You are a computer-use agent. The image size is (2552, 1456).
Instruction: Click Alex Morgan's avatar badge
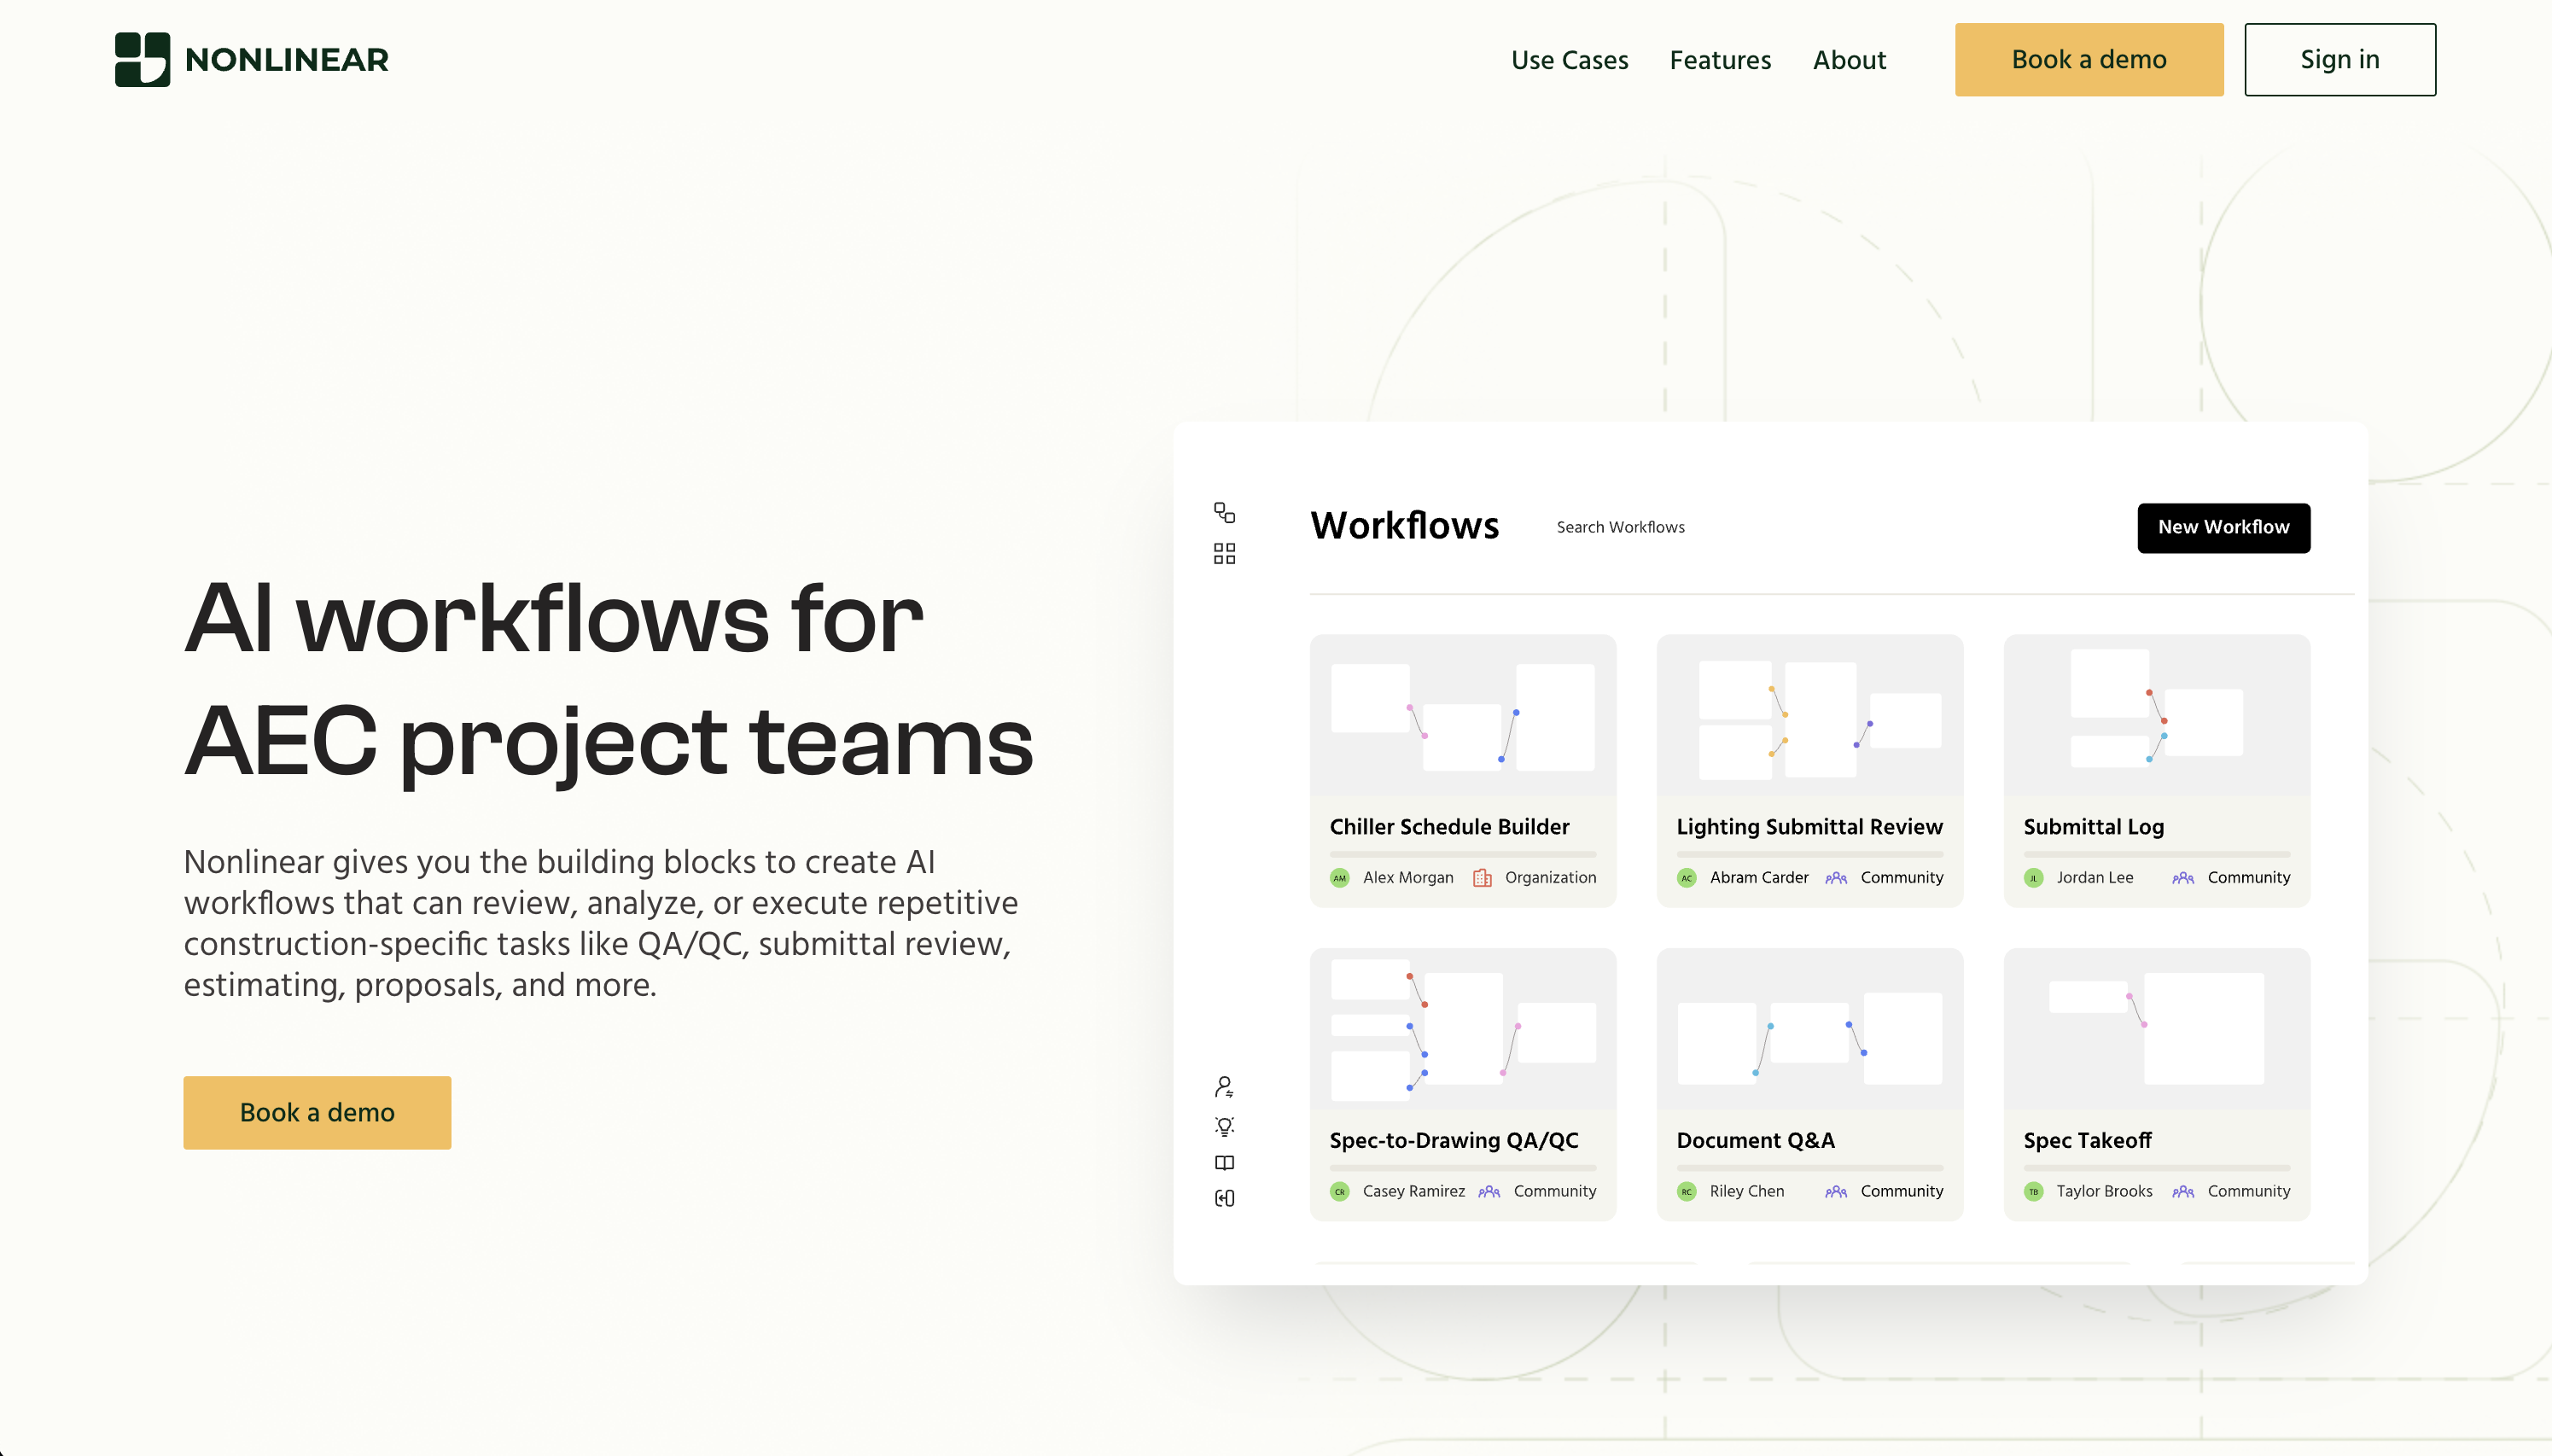(x=1340, y=878)
